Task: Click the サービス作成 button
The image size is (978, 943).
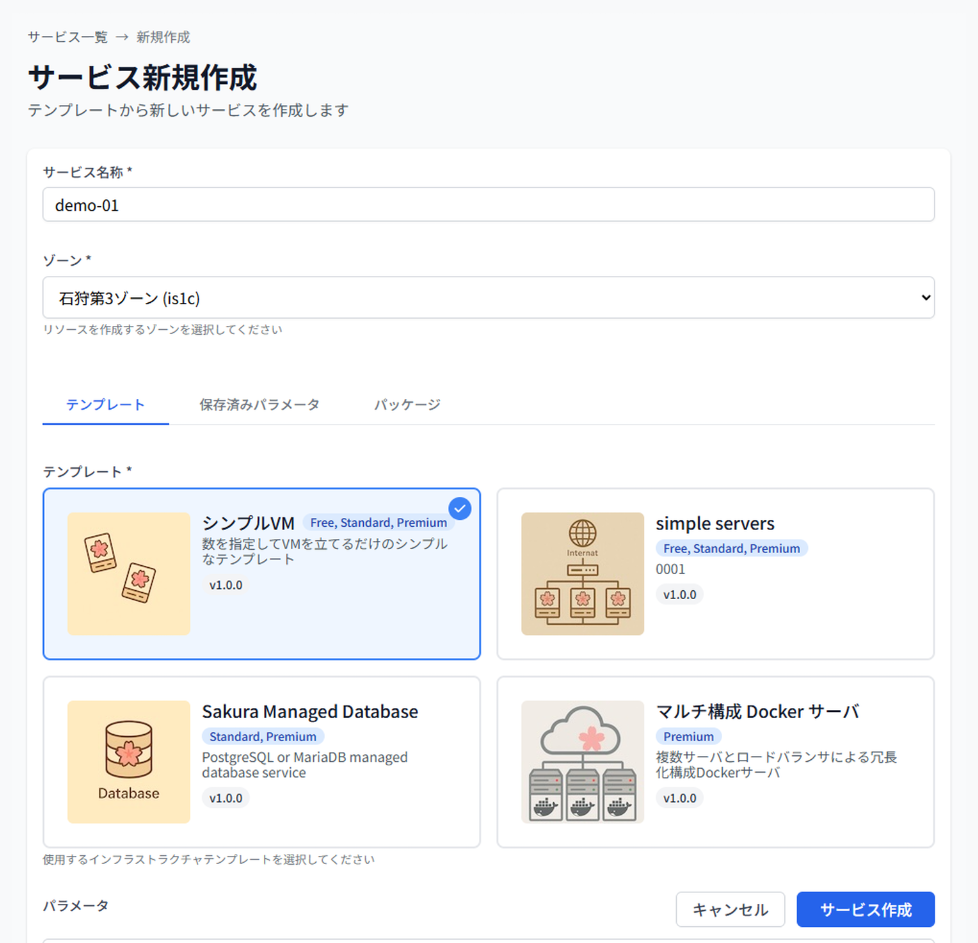Action: [x=866, y=909]
